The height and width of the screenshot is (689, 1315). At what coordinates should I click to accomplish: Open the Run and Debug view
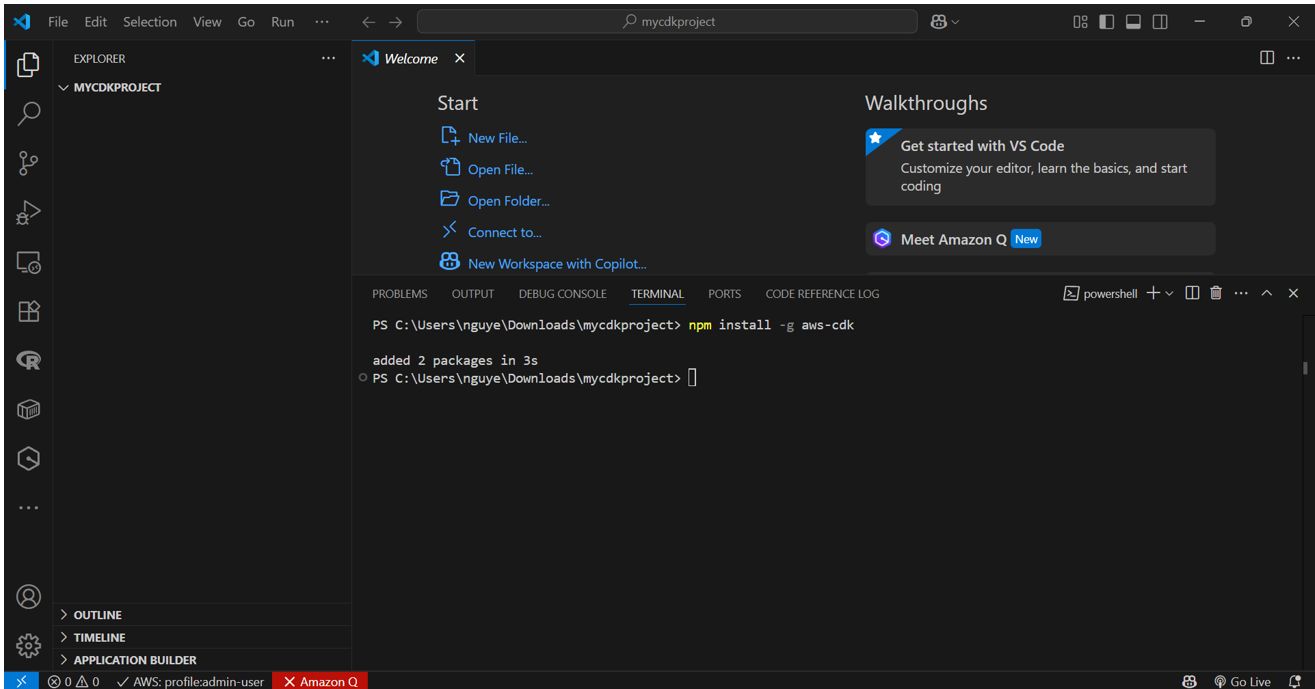28,211
